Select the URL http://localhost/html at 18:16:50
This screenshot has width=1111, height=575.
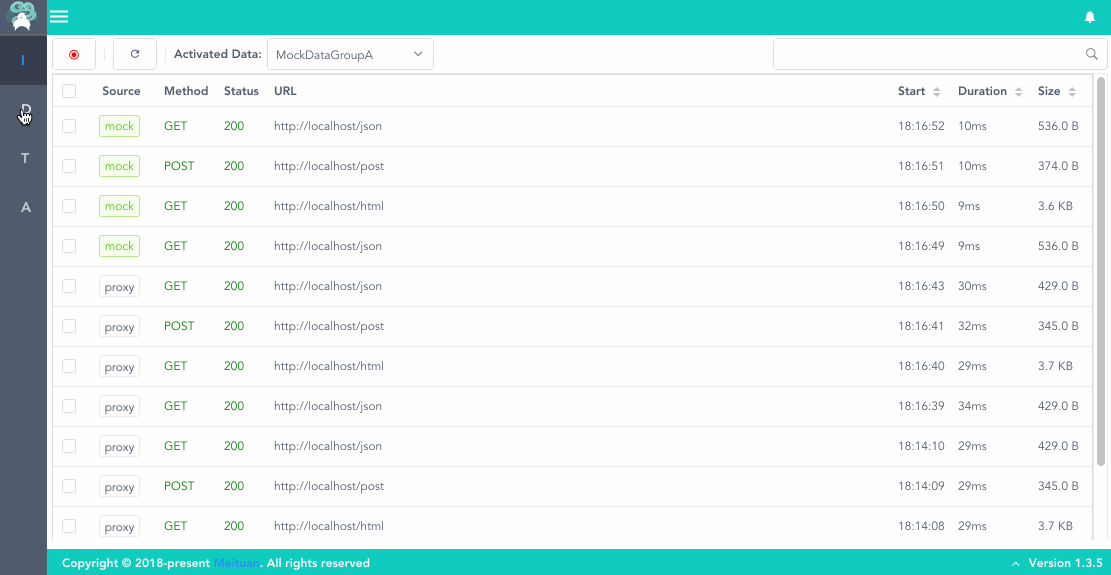329,206
